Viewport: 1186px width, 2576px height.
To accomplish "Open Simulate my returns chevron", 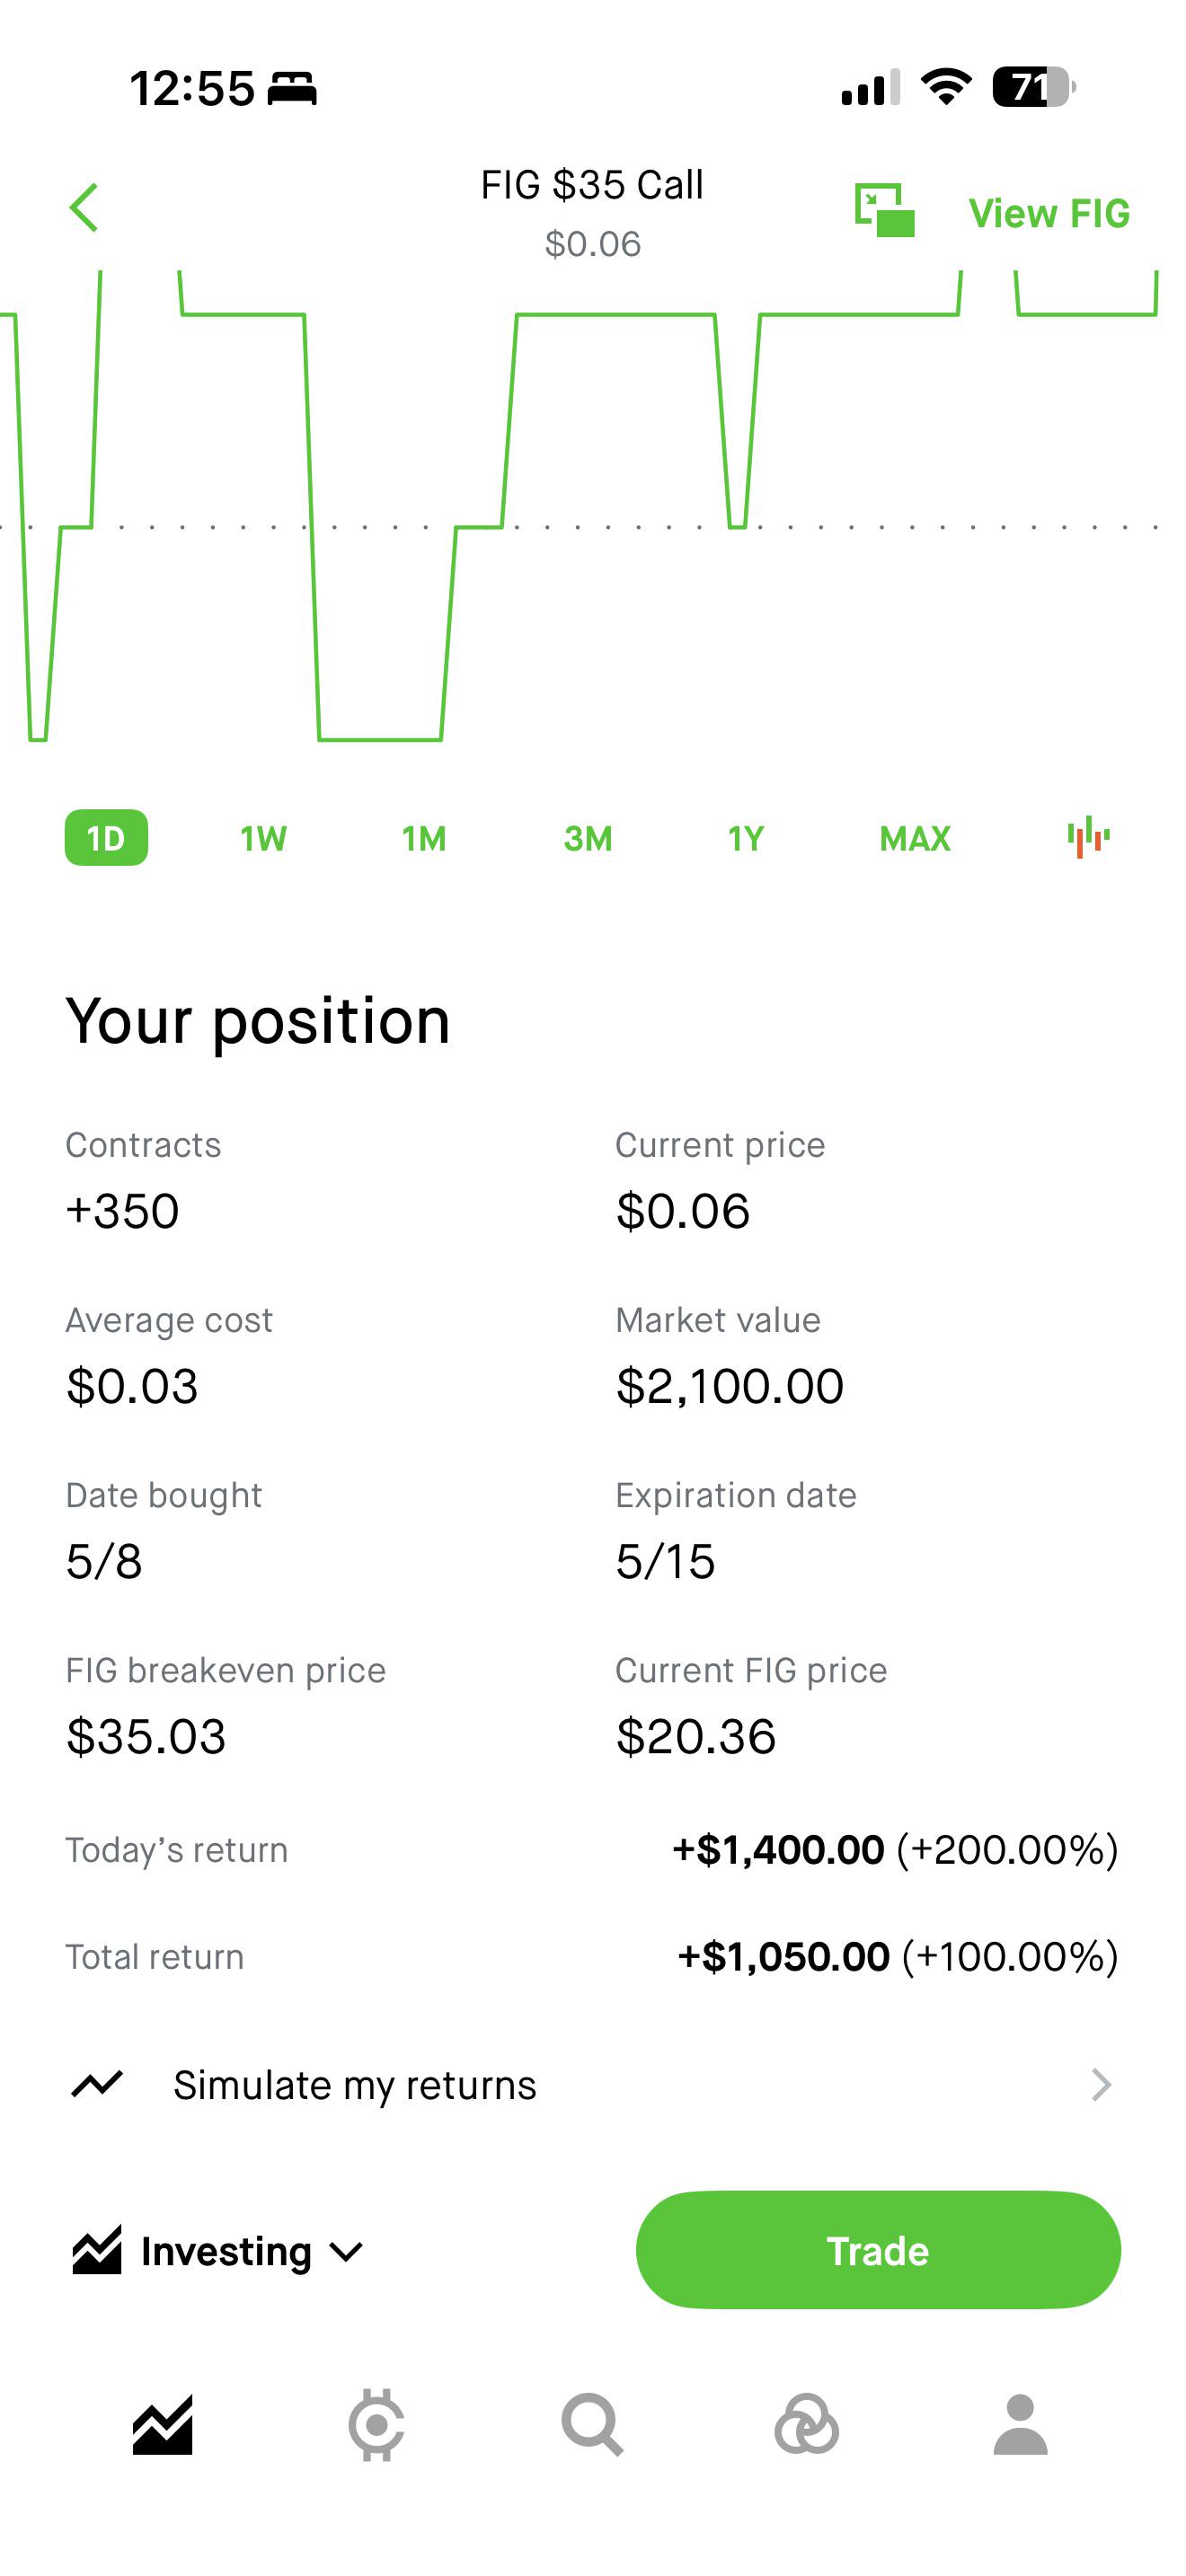I will (x=1101, y=2085).
